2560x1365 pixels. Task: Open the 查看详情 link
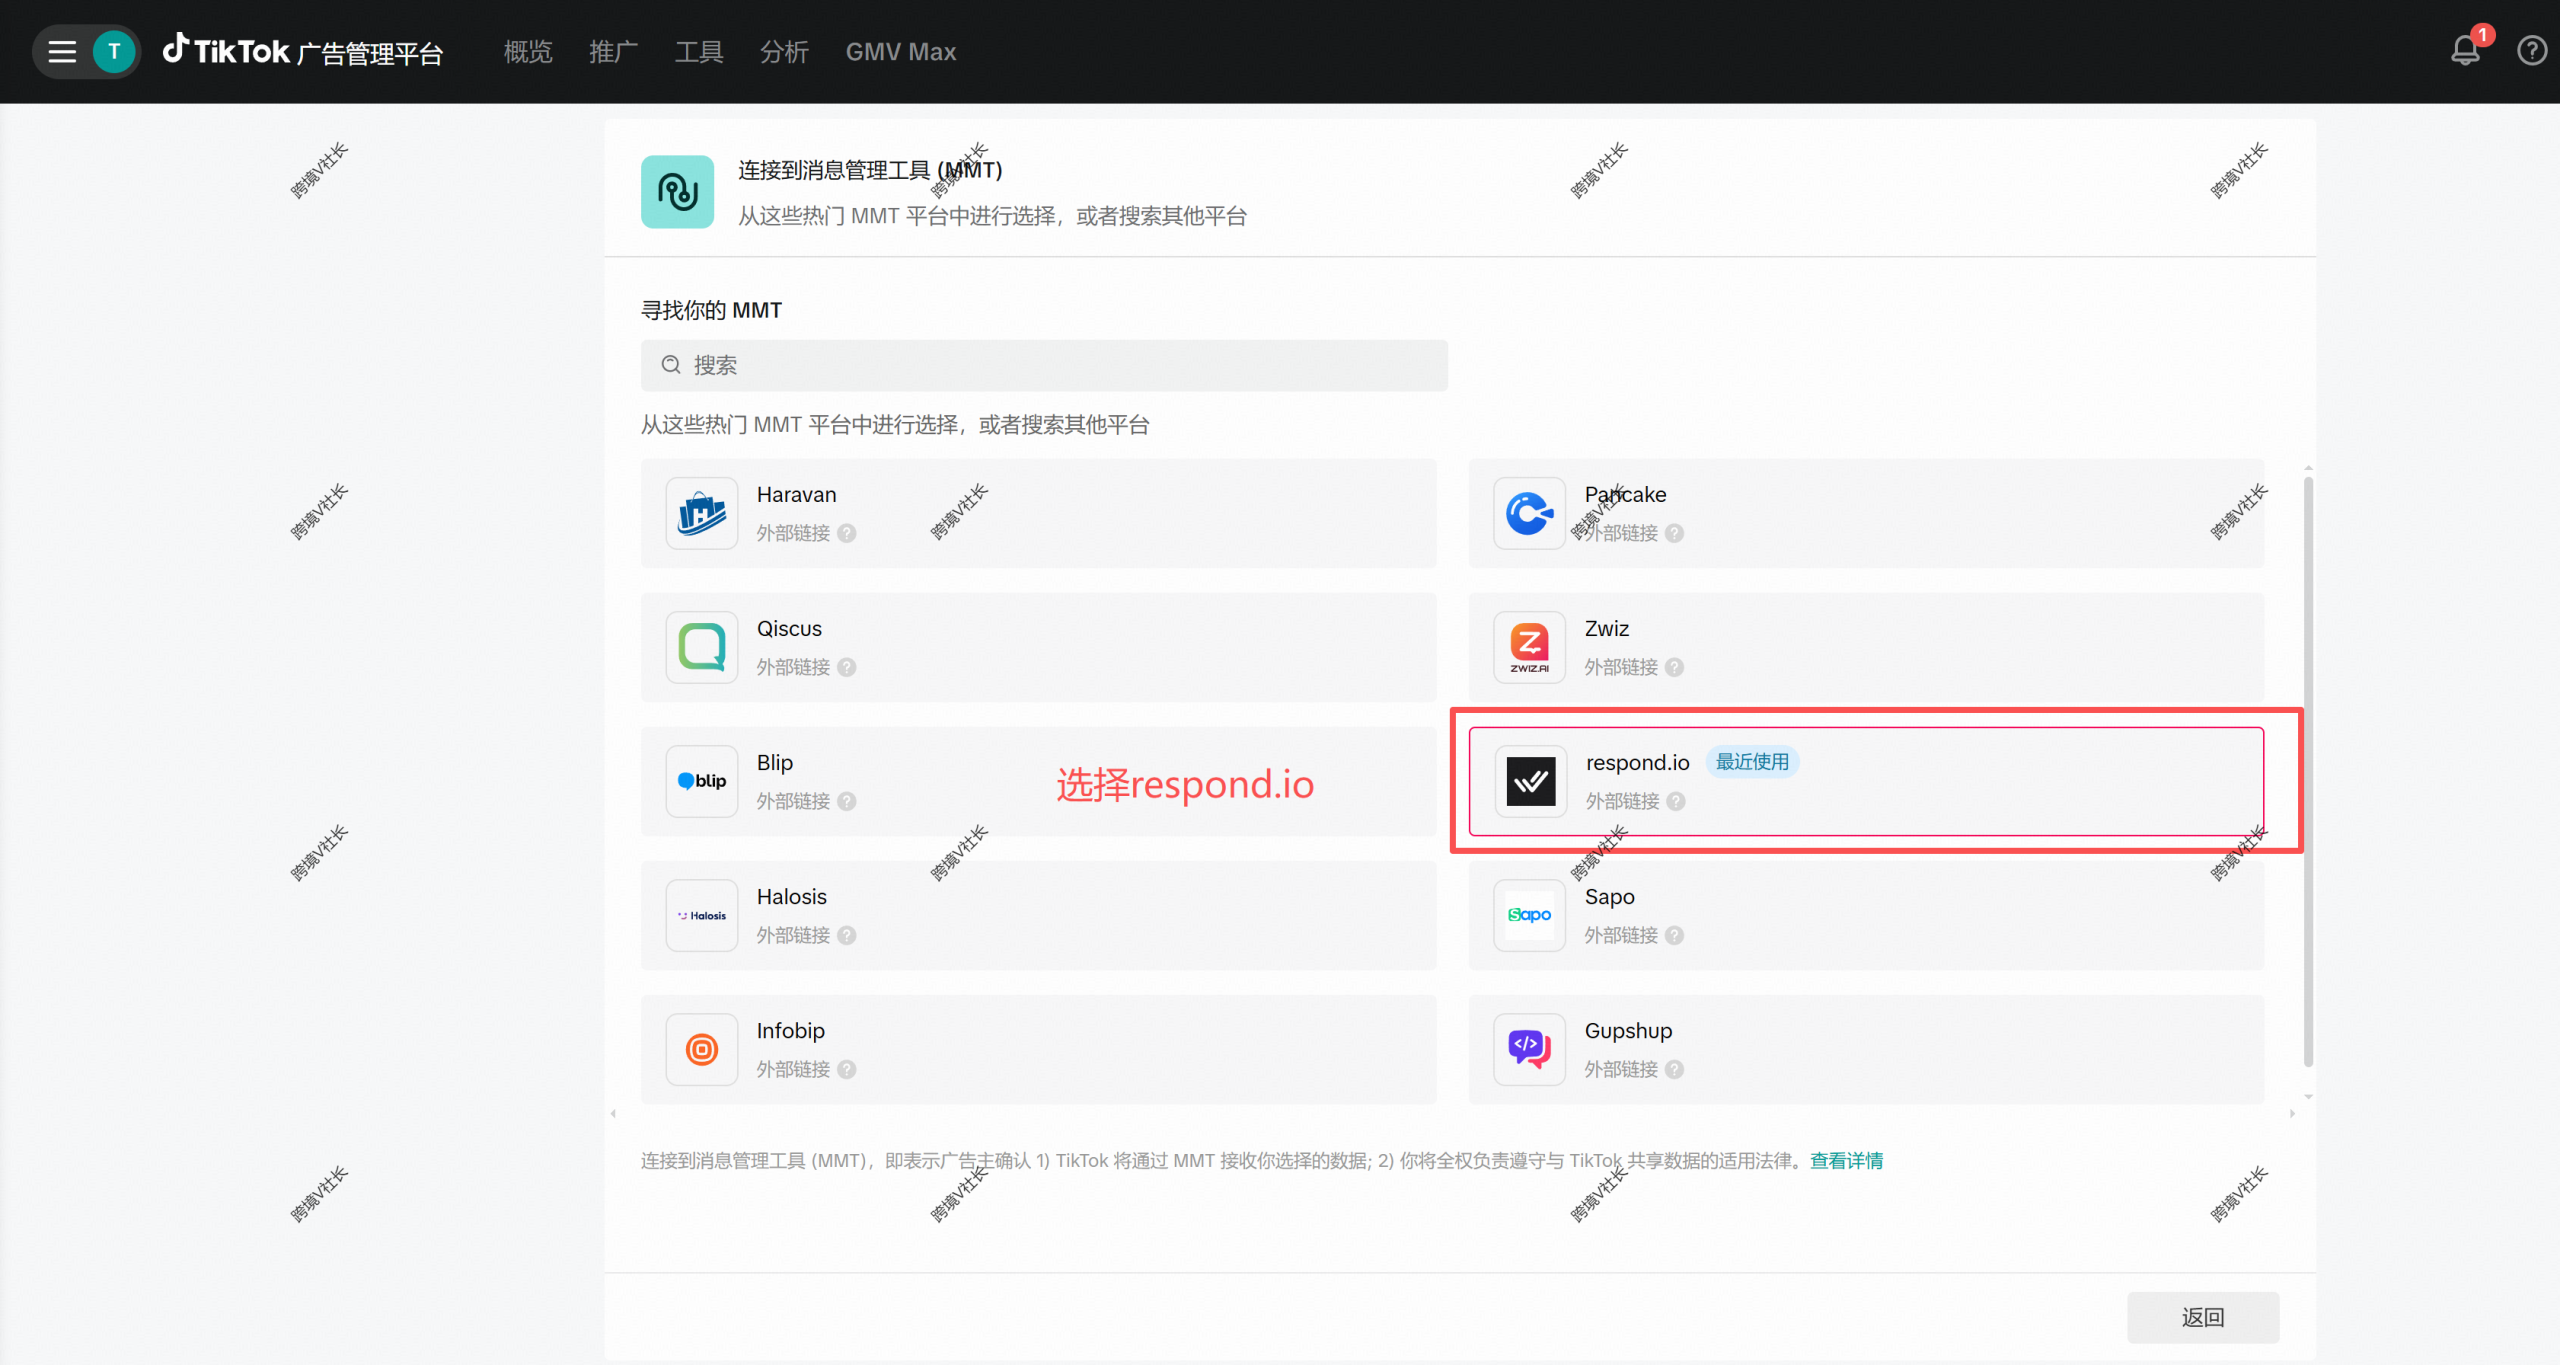[1846, 1160]
